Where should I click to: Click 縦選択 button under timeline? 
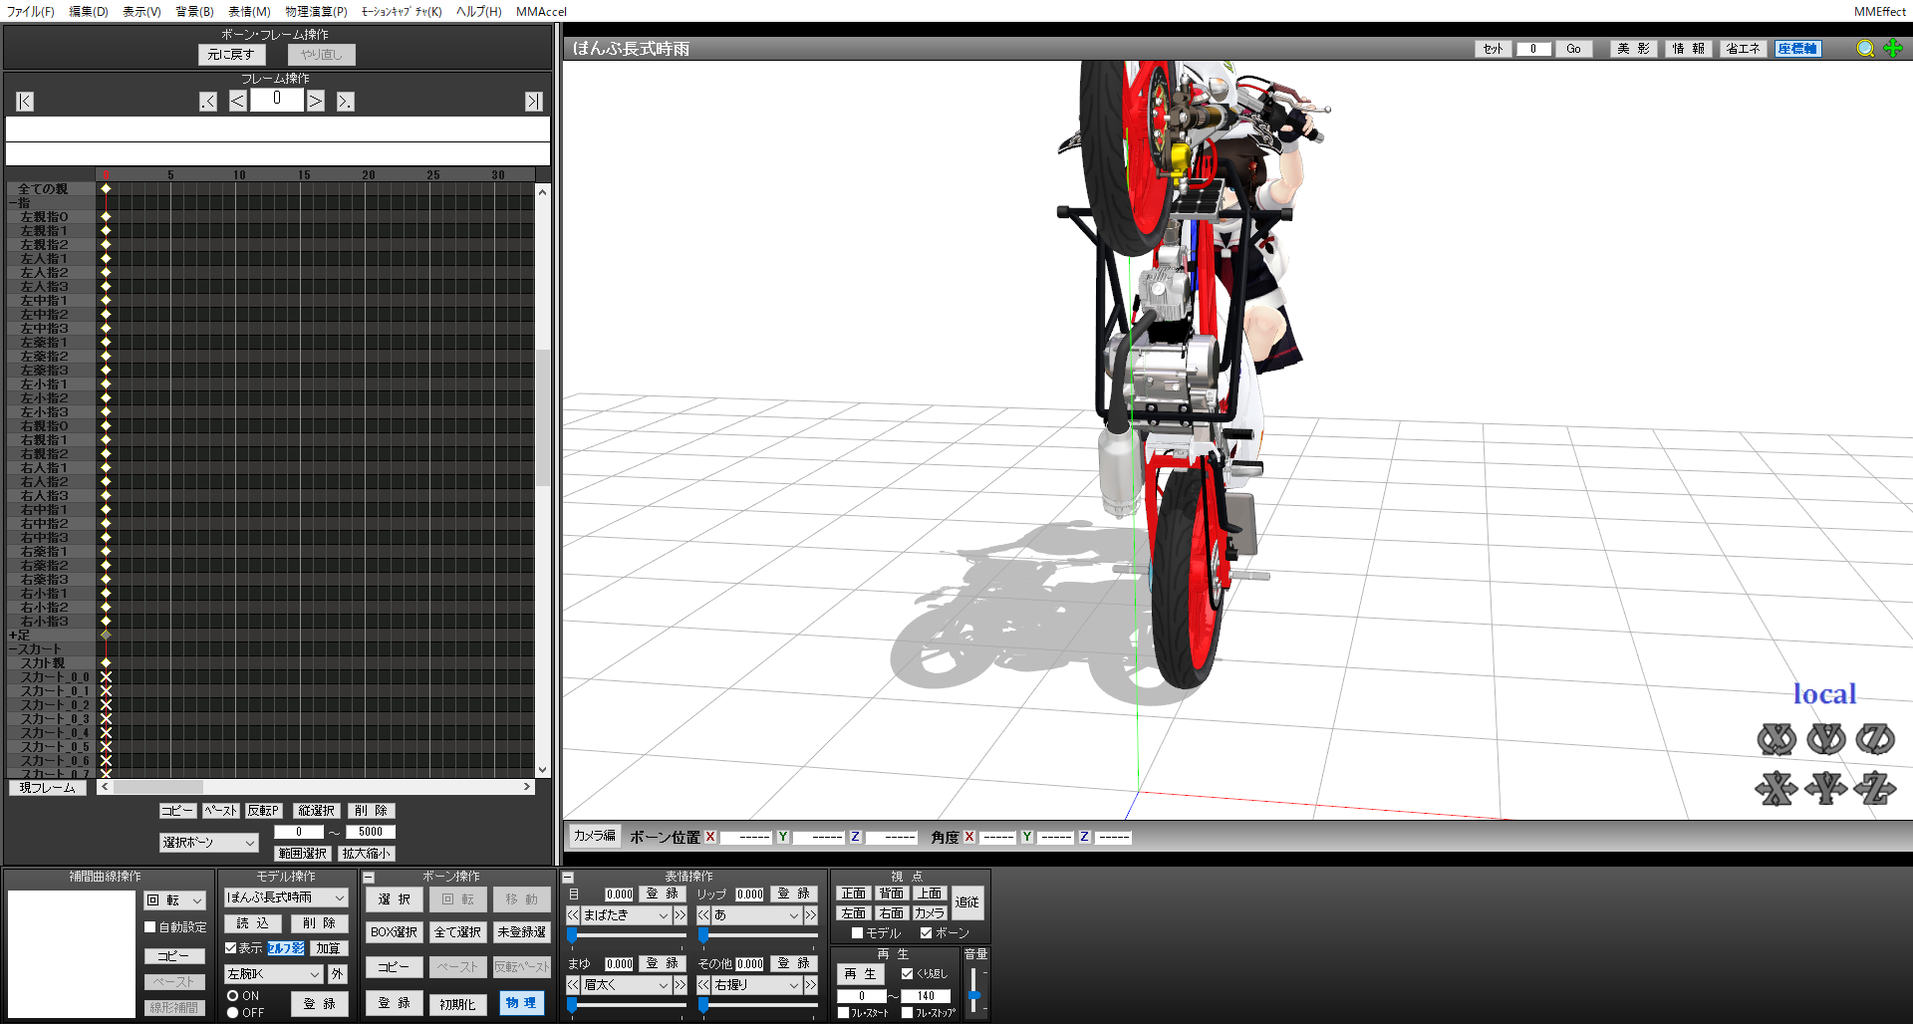[x=316, y=811]
